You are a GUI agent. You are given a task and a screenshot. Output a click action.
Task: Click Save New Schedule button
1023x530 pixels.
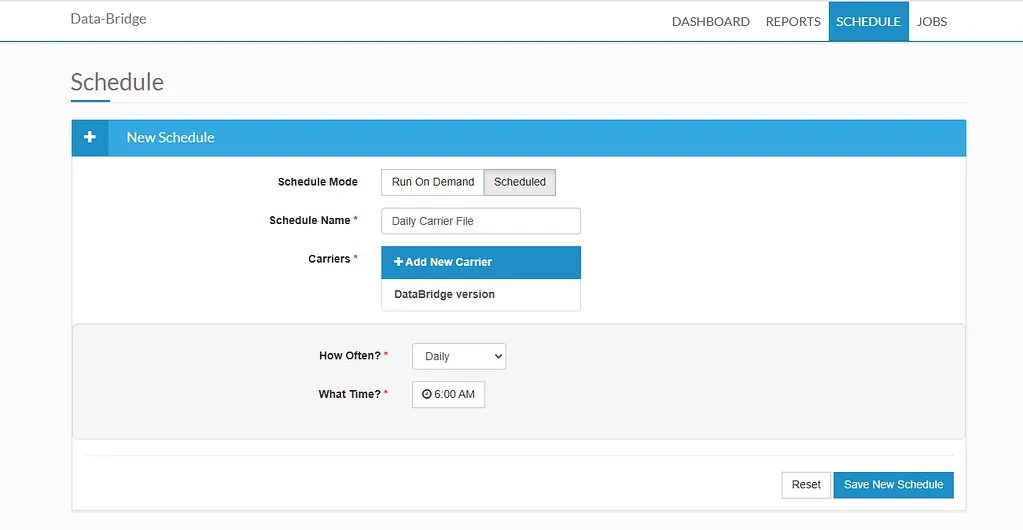pyautogui.click(x=893, y=485)
